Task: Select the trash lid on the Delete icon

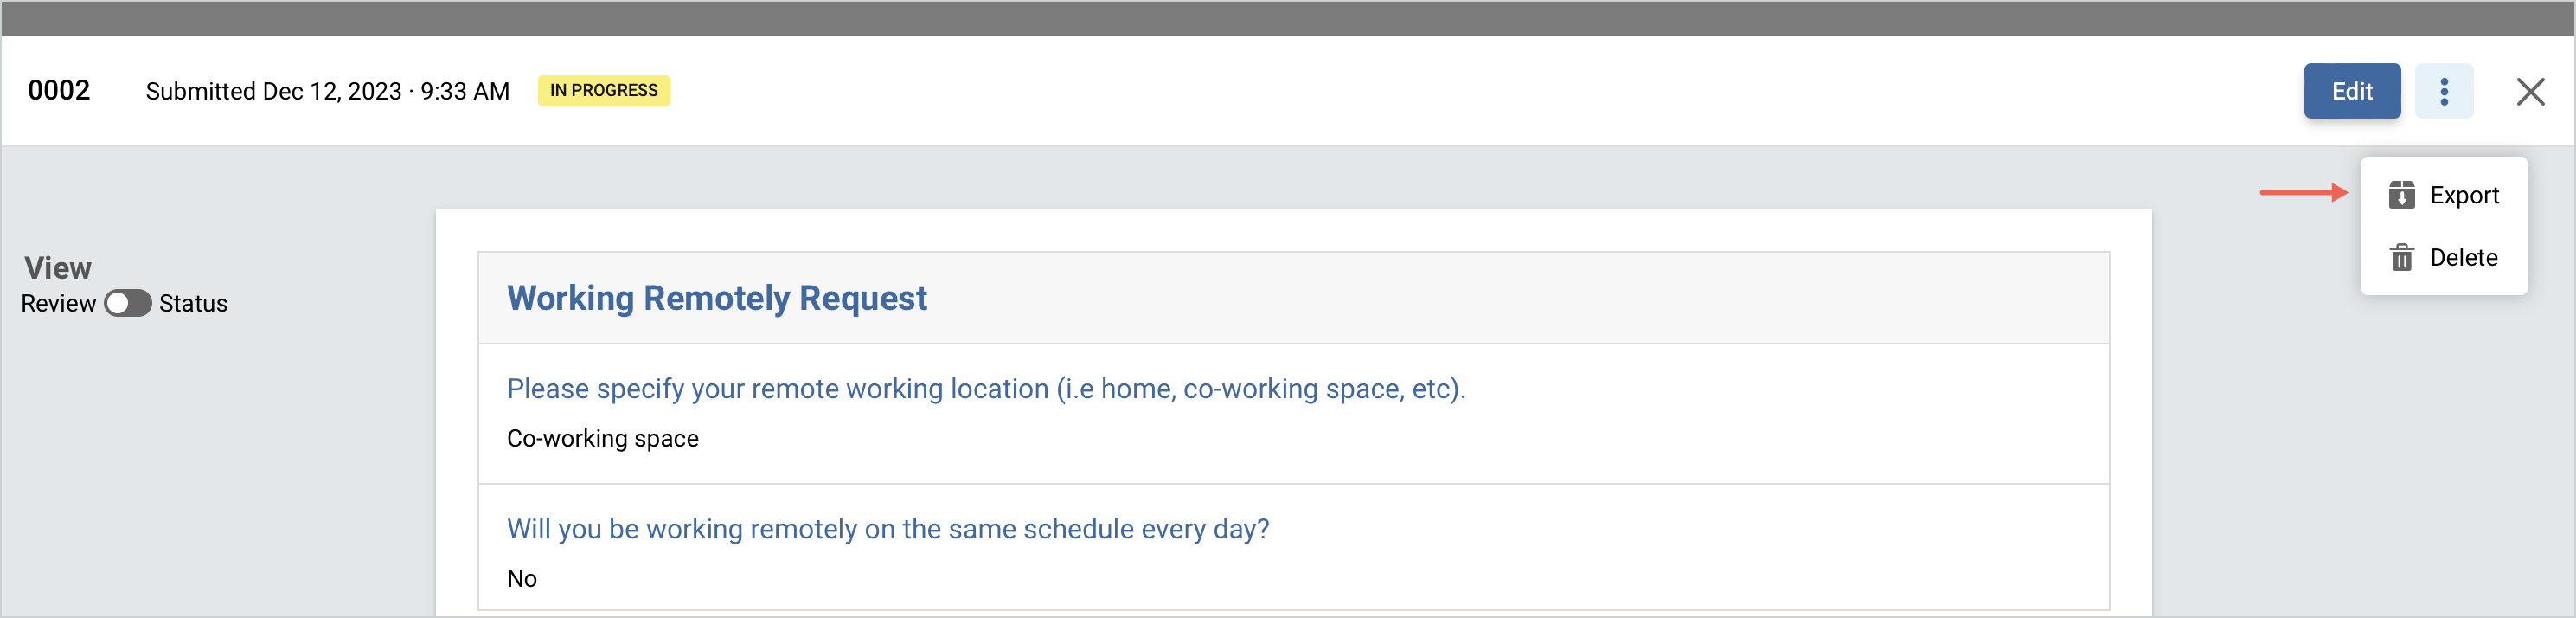Action: click(x=2403, y=248)
